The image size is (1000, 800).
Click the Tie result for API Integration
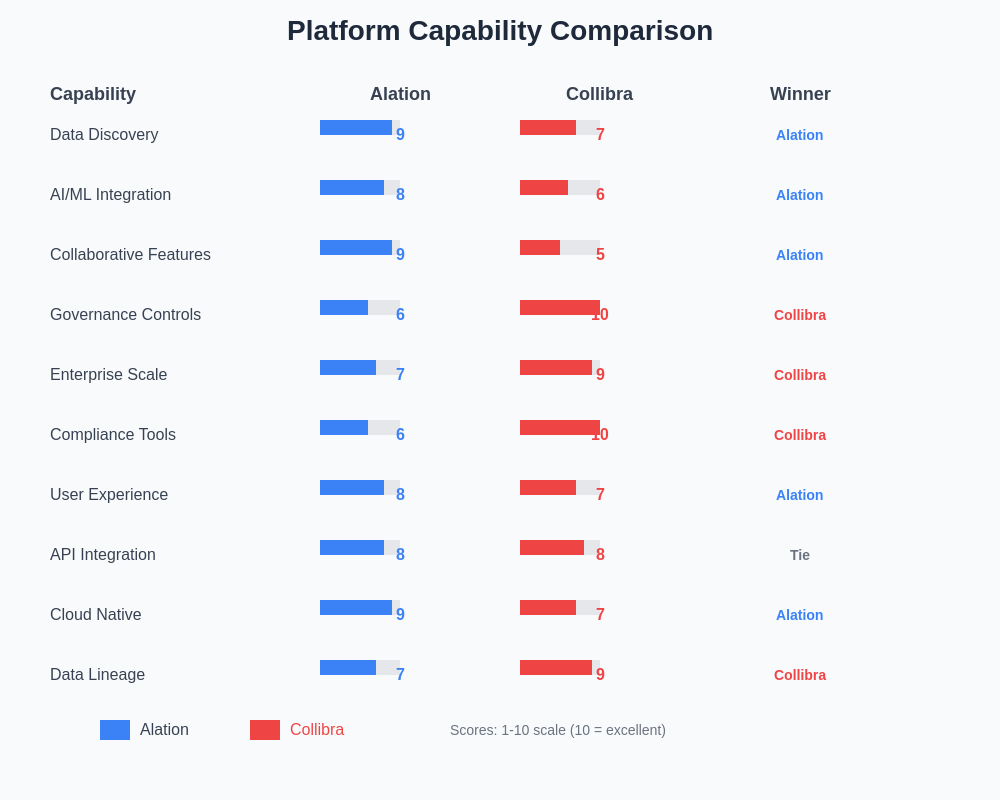click(x=800, y=555)
